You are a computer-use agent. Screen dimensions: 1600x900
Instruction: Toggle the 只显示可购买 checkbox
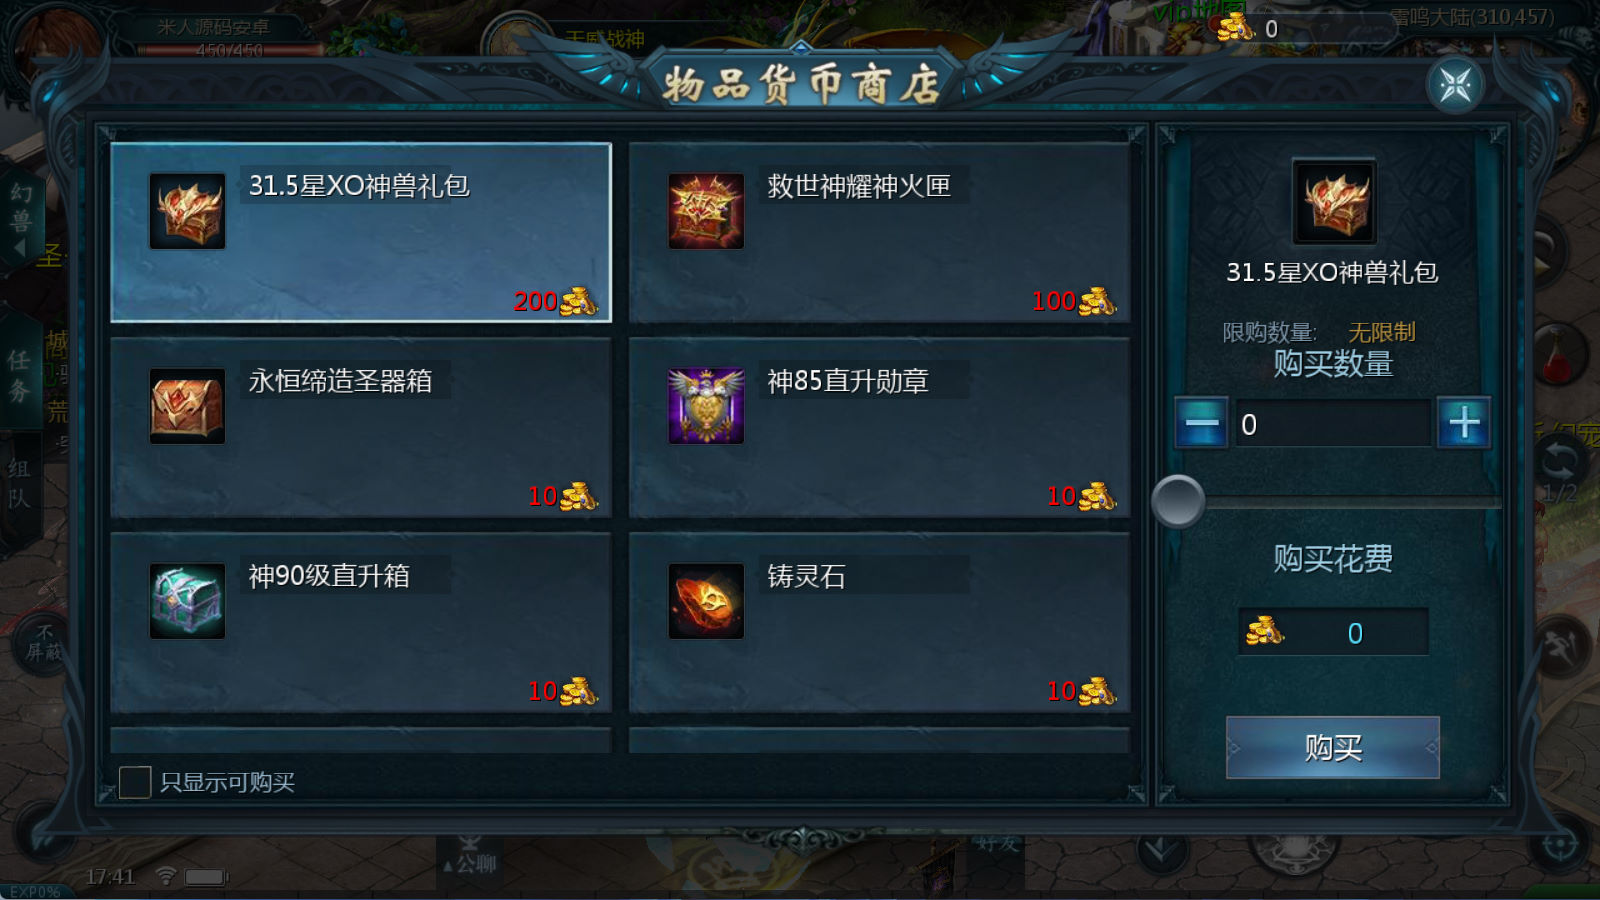135,782
